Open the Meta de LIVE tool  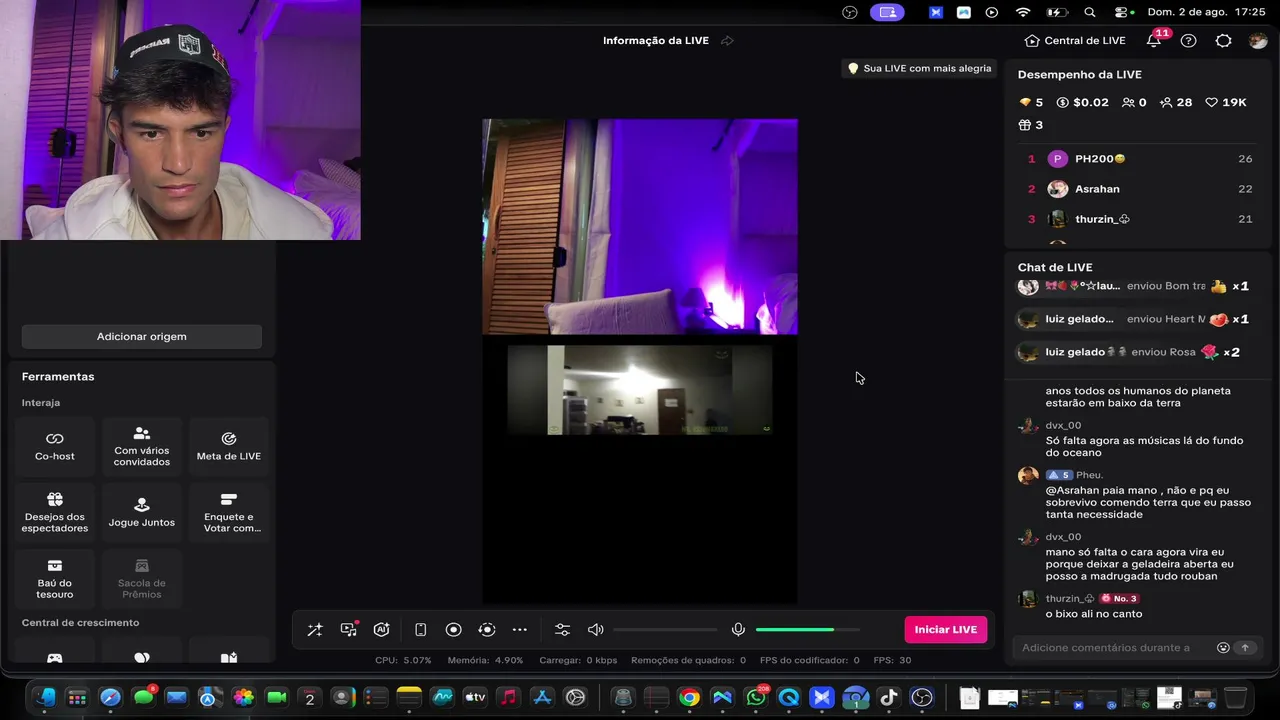[229, 446]
